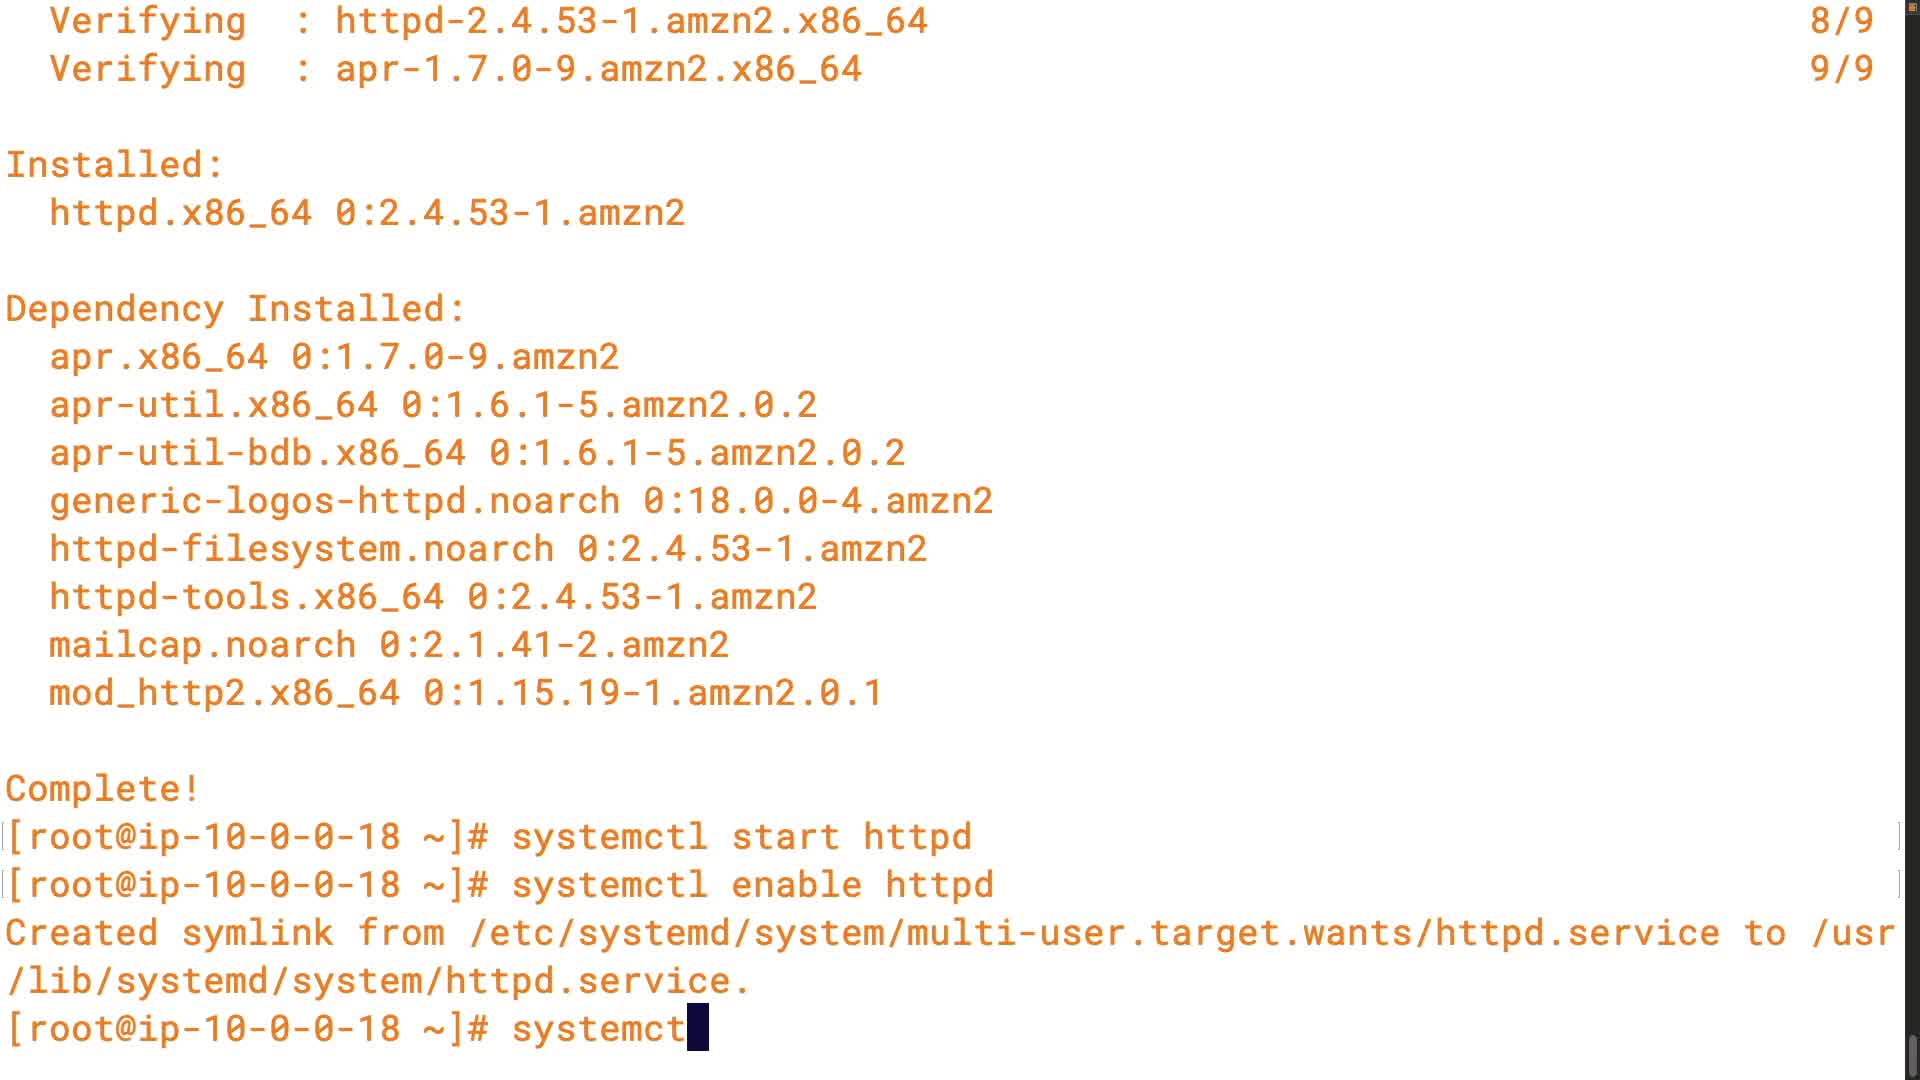1920x1080 pixels.
Task: Click the last root@ip-10-0-0-18 prompt
Action: tap(247, 1028)
